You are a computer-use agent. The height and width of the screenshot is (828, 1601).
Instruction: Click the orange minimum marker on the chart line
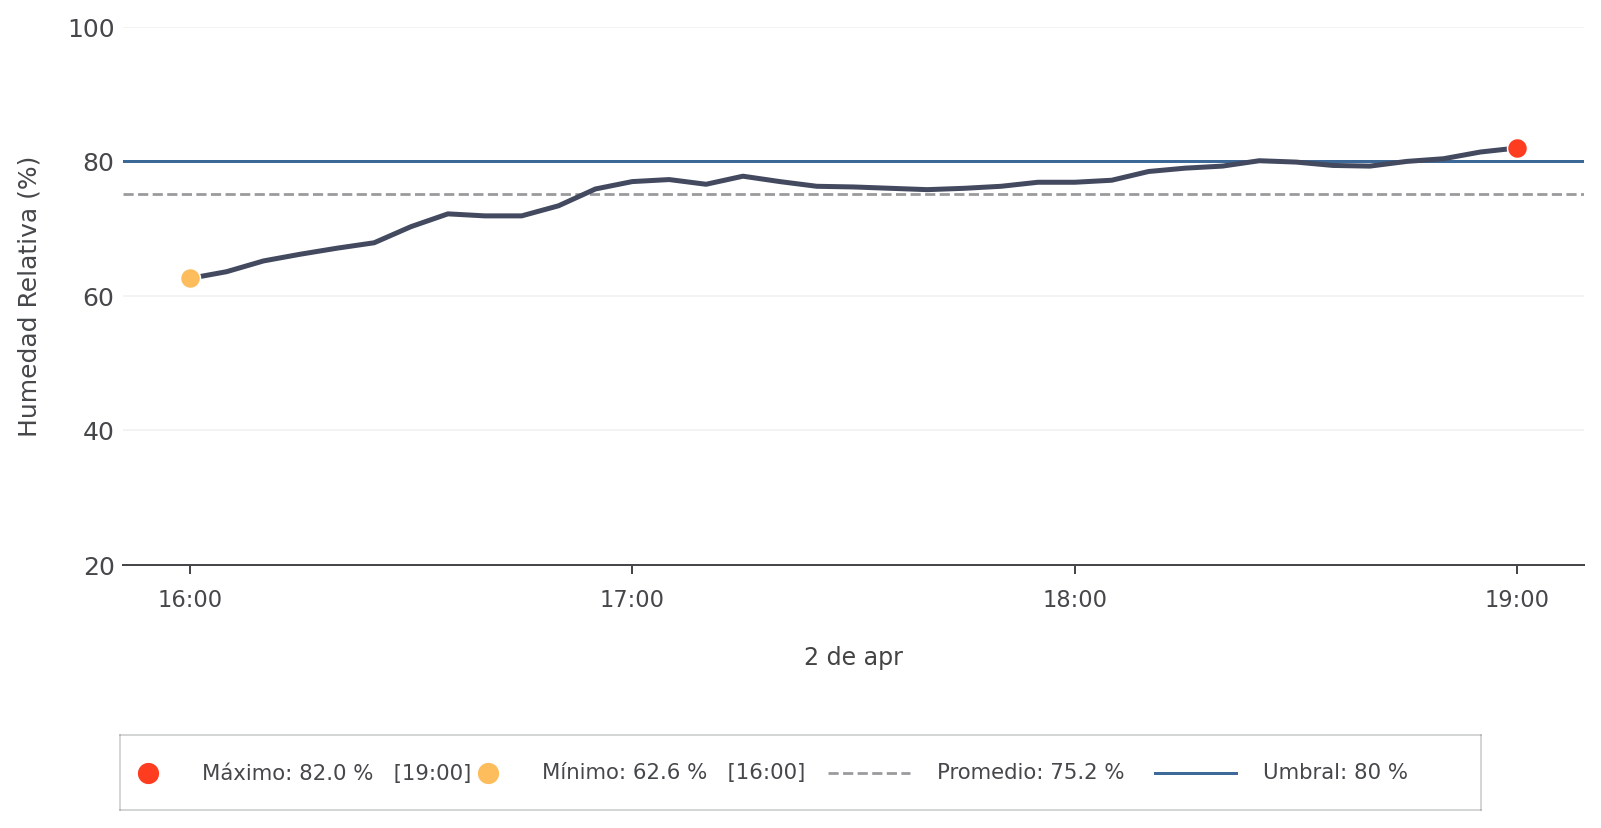pos(190,278)
